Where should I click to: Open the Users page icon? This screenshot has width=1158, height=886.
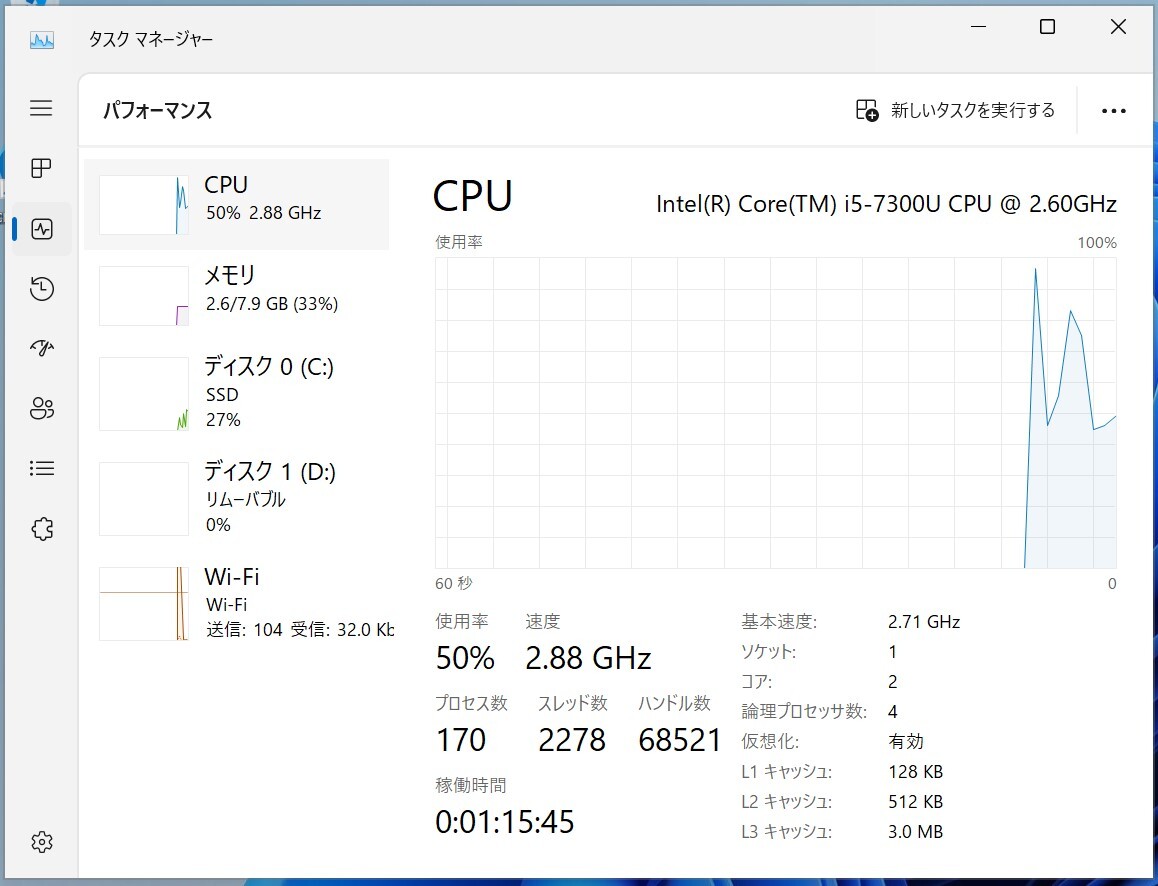(42, 408)
